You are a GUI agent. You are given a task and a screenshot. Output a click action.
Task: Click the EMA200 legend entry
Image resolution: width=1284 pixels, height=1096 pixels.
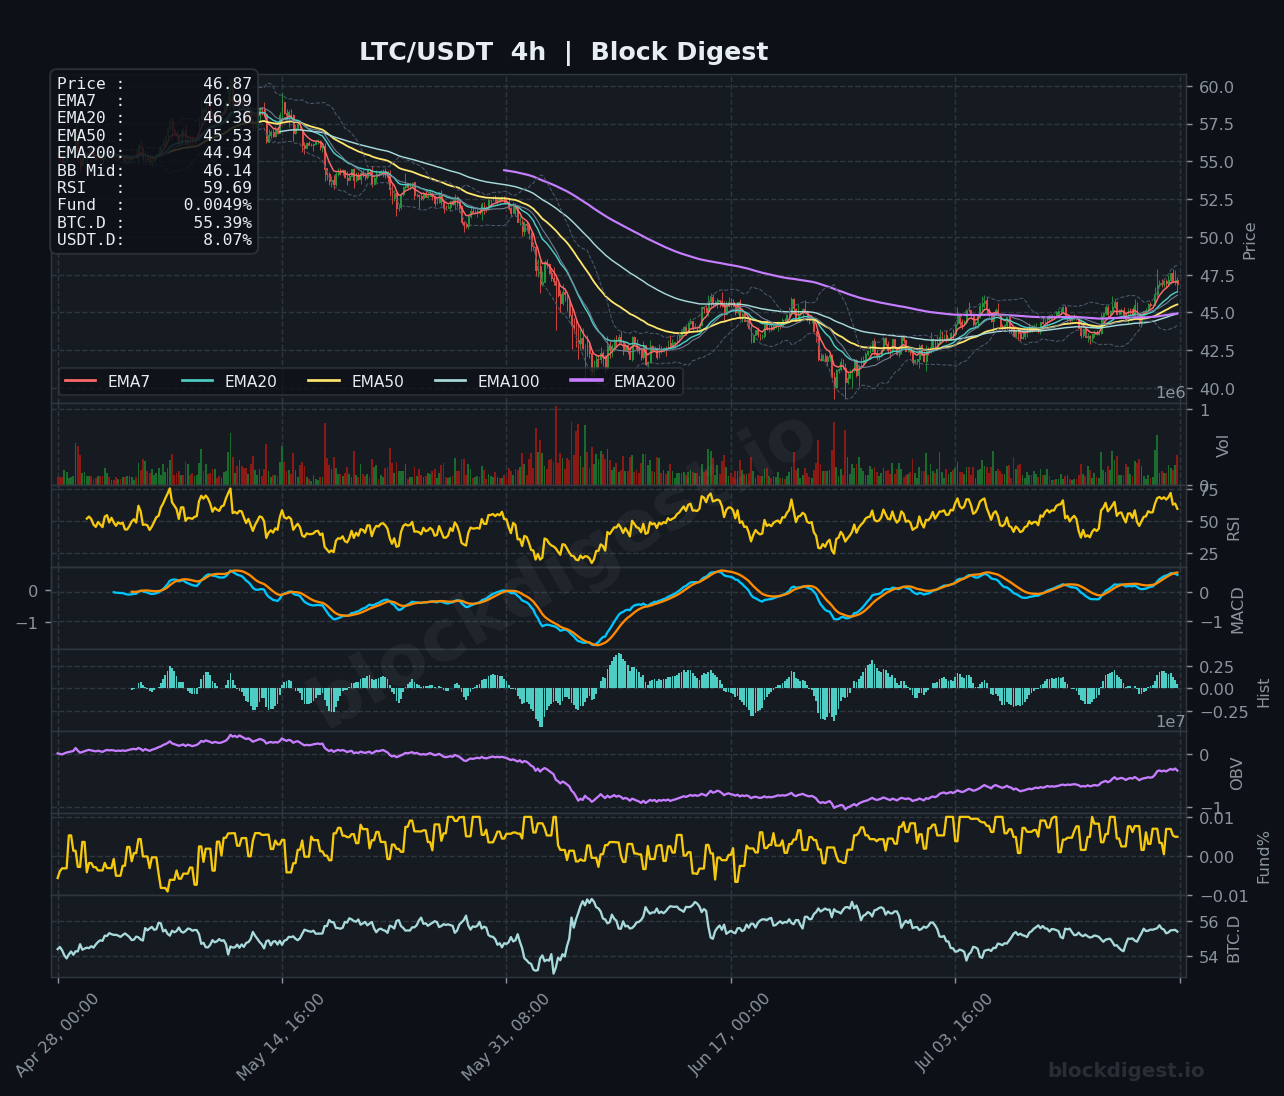pos(623,381)
